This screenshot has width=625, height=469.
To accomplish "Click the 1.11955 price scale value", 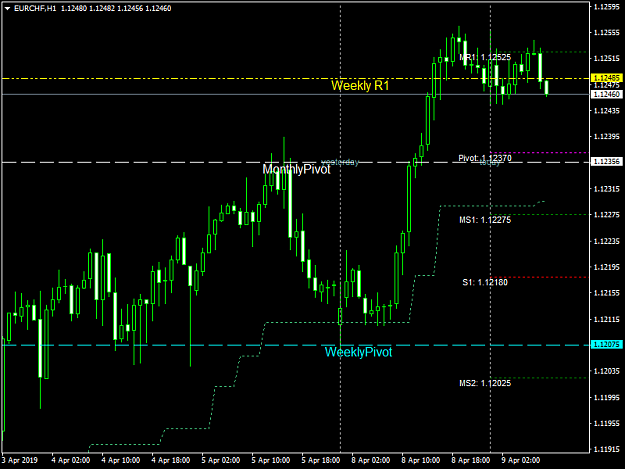I will pyautogui.click(x=607, y=423).
